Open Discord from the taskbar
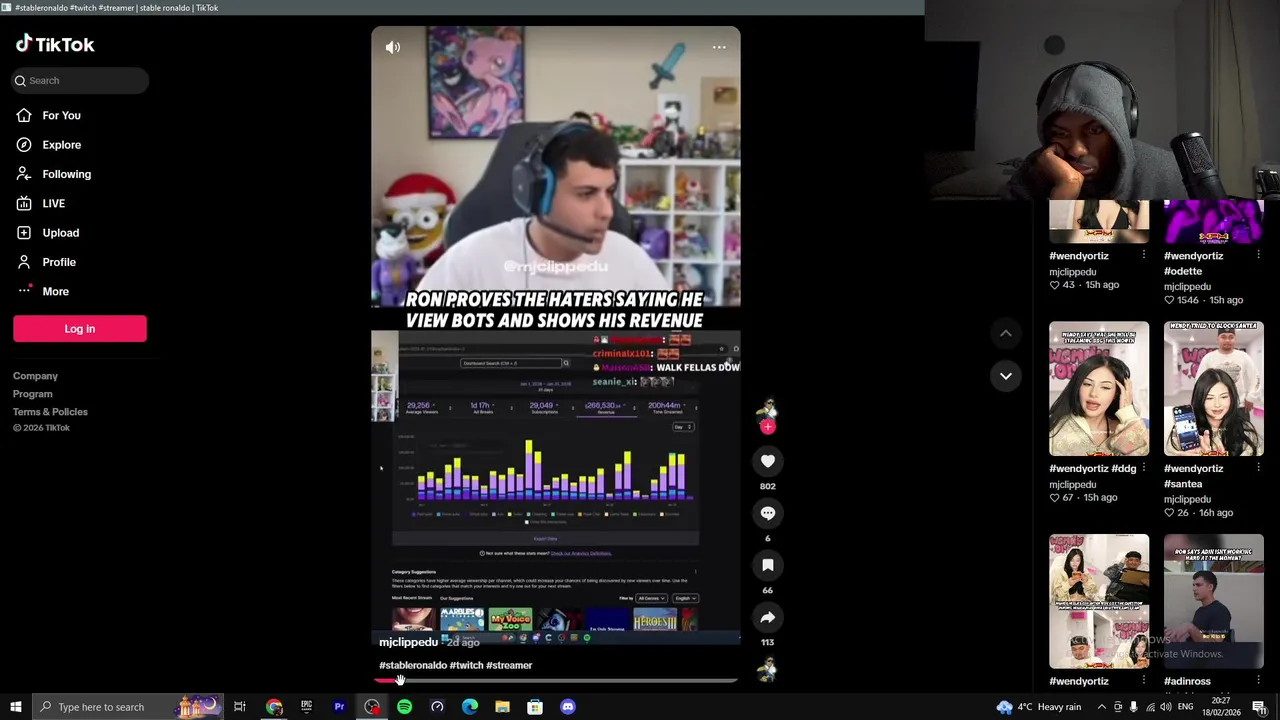Image resolution: width=1280 pixels, height=720 pixels. [568, 707]
